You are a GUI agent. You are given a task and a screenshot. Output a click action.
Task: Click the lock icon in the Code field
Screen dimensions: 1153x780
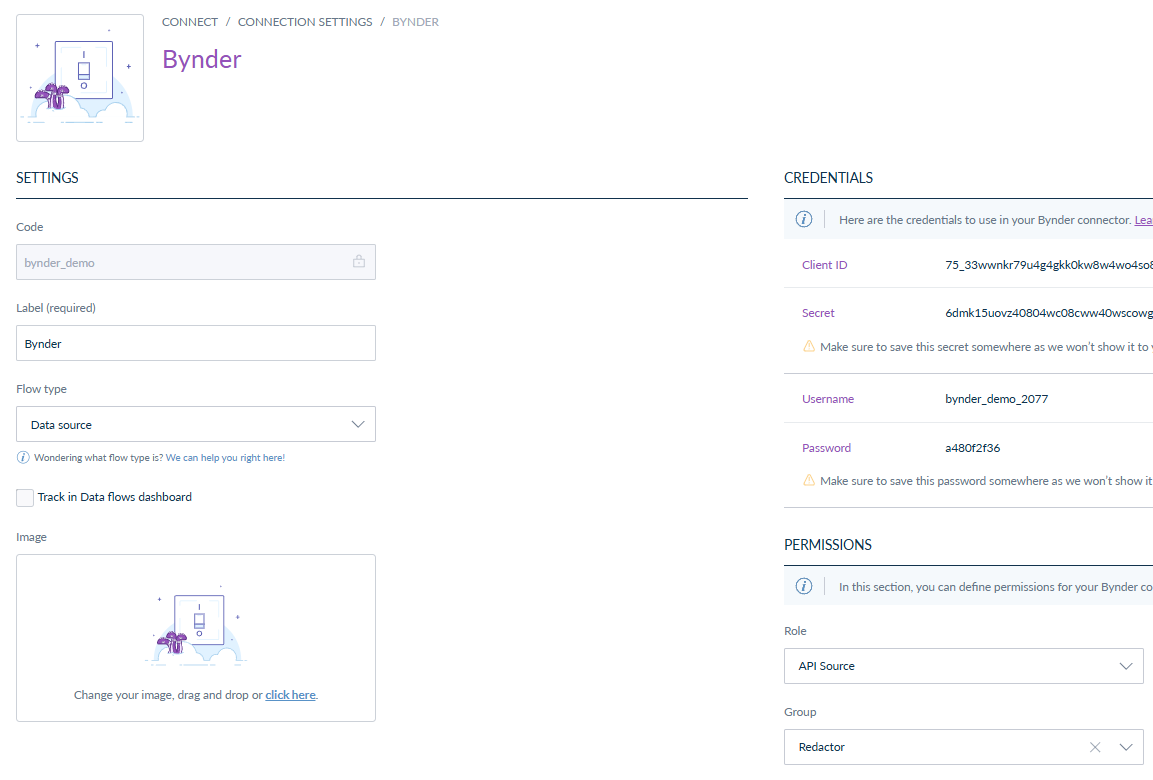(359, 261)
